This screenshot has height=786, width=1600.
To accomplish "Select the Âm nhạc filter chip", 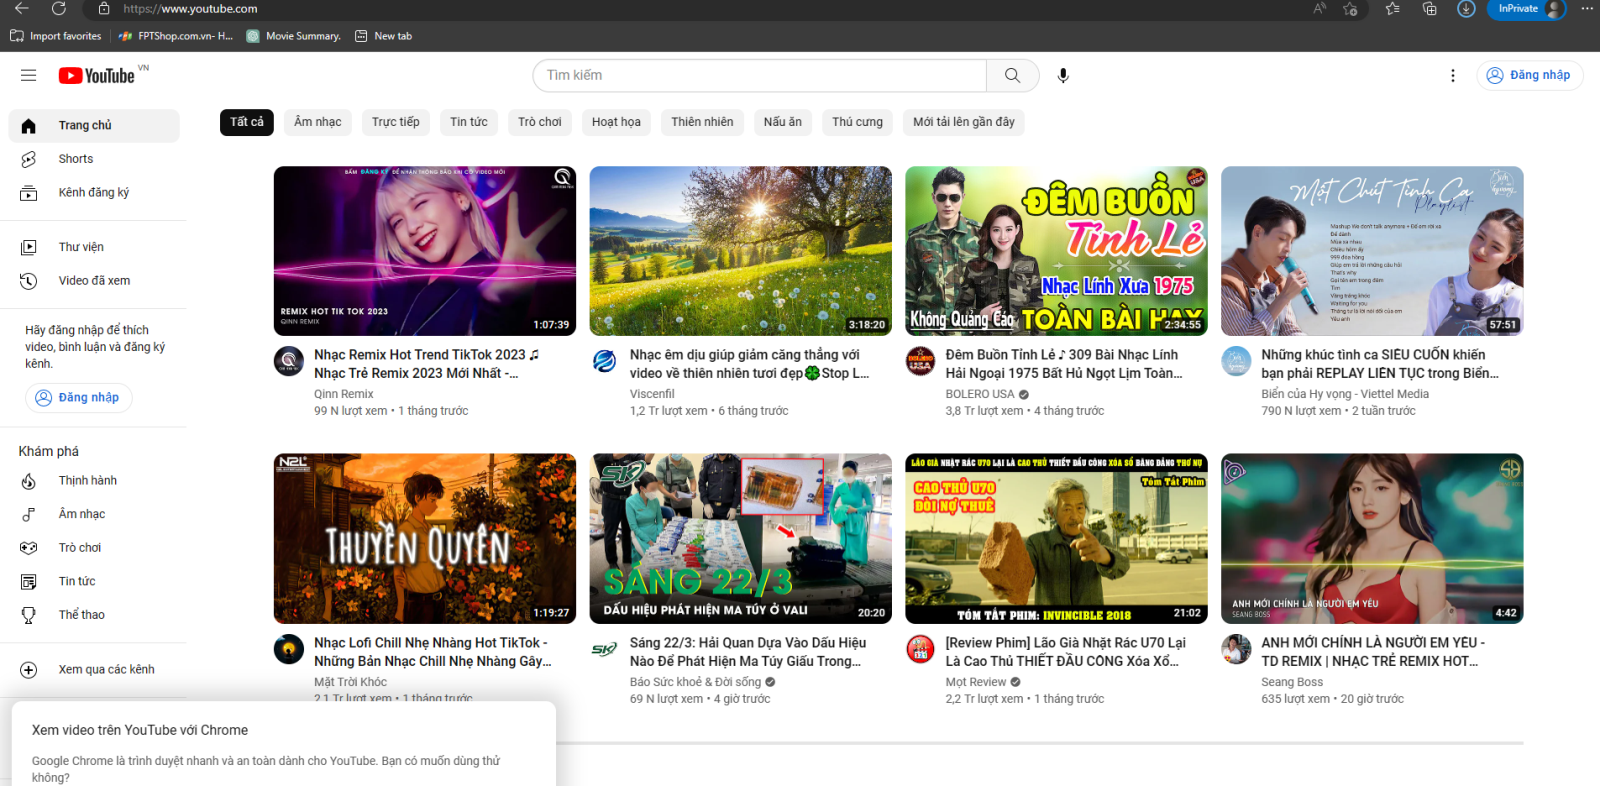I will click(x=317, y=122).
